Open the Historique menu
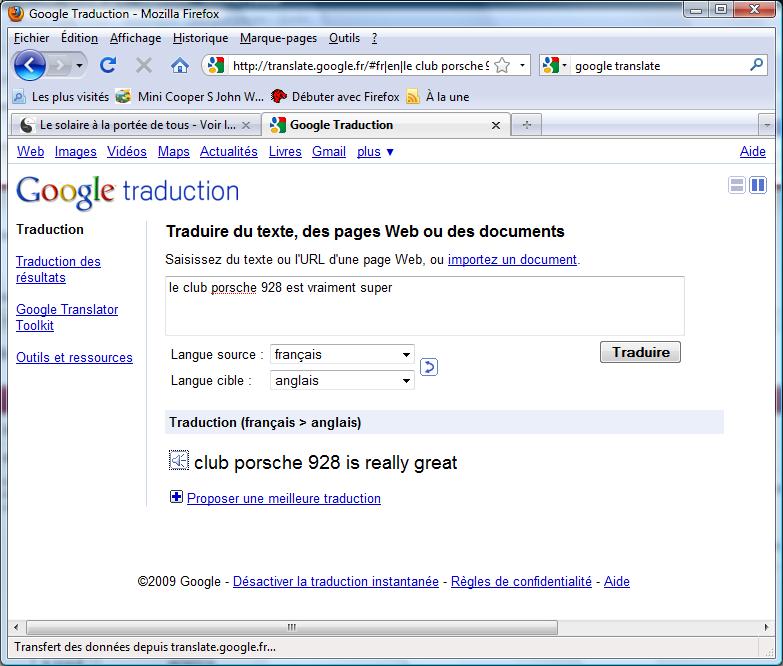783x666 pixels. (200, 38)
